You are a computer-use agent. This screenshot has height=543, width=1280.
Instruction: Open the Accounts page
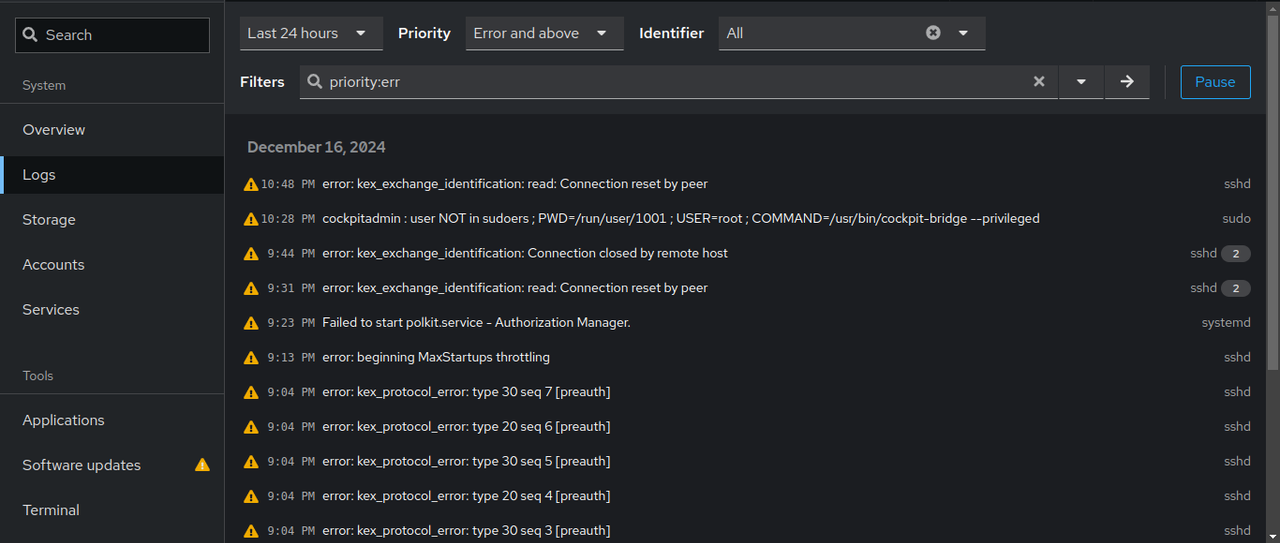click(x=112, y=265)
